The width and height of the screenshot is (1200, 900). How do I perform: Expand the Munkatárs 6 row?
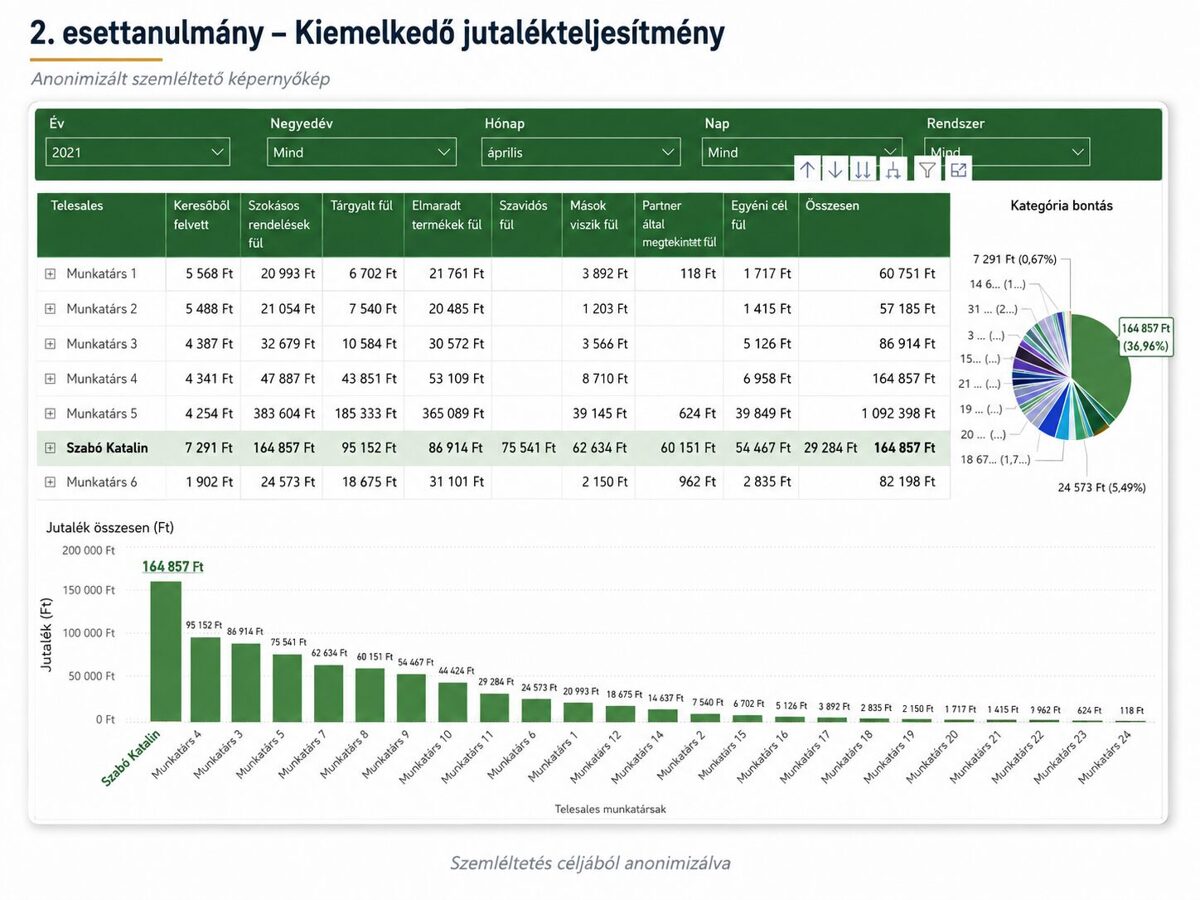click(x=50, y=482)
